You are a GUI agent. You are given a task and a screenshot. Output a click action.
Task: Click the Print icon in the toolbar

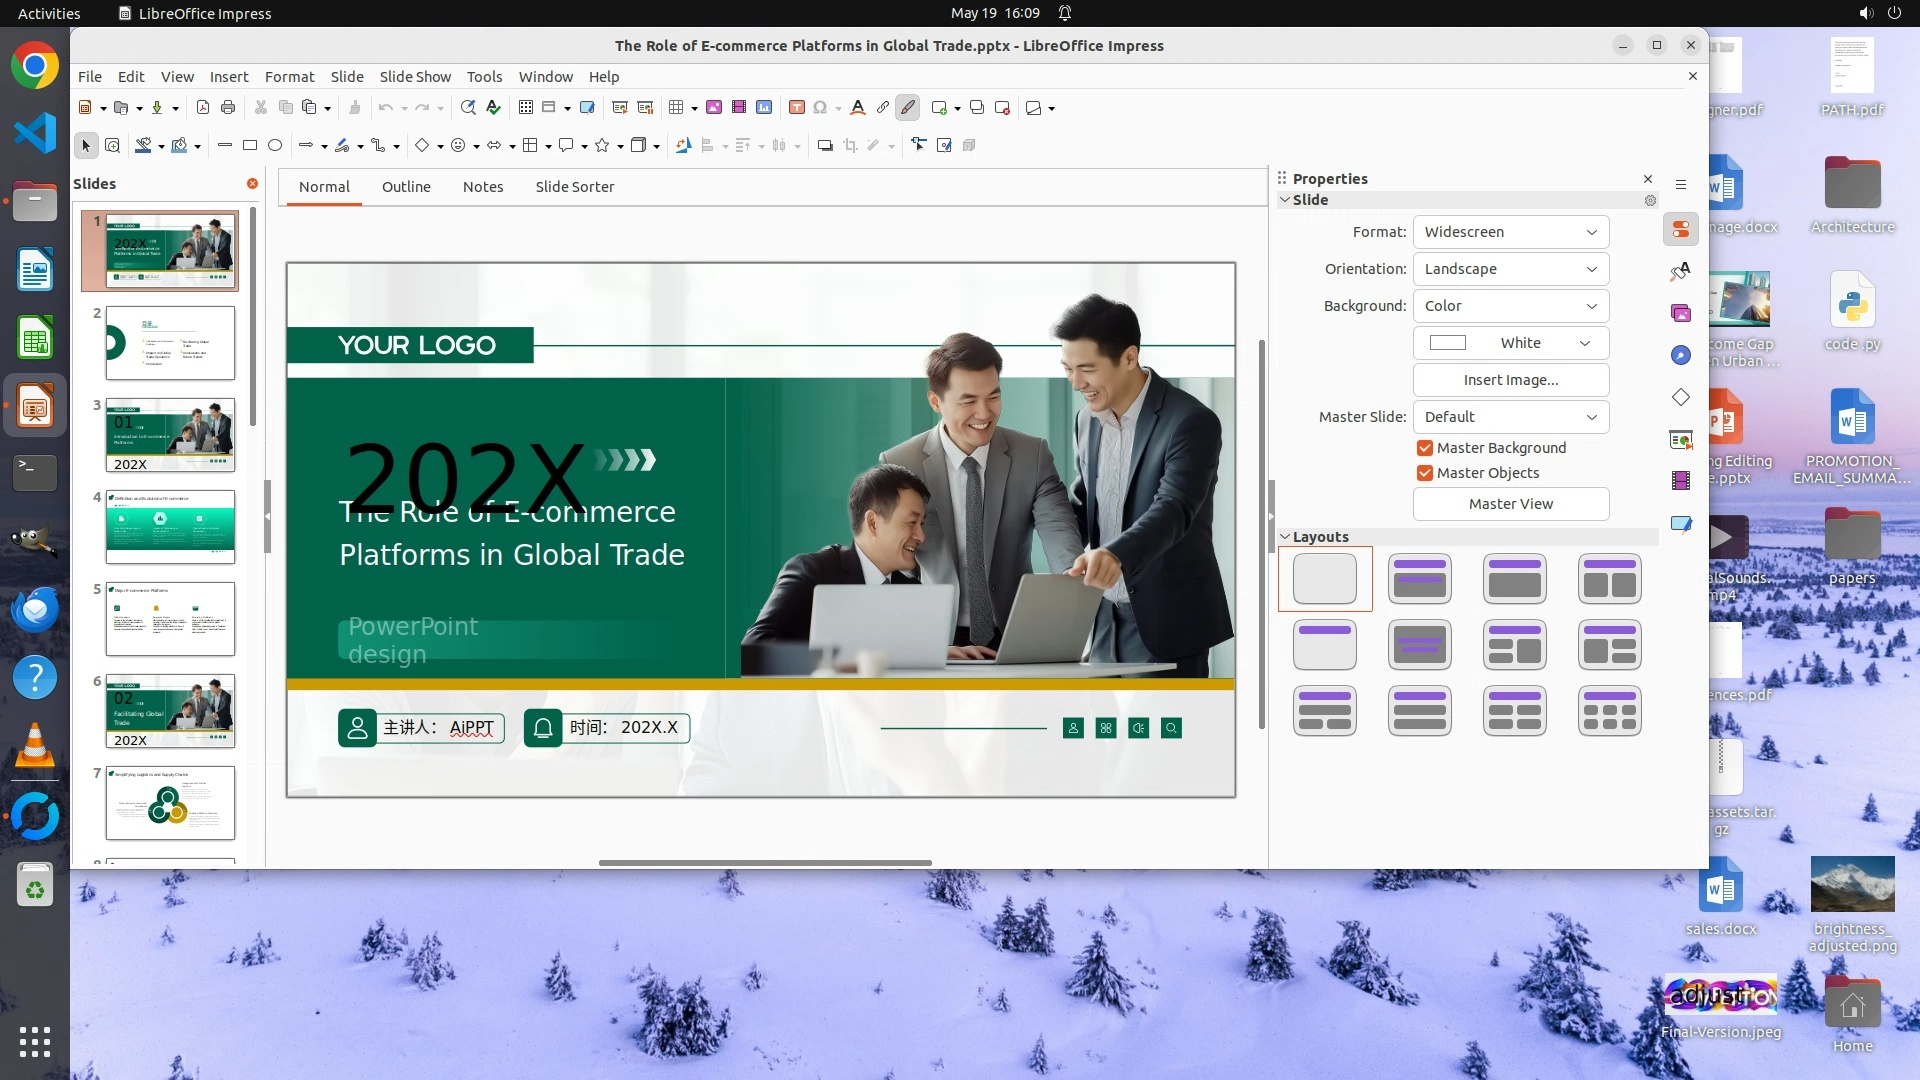point(228,108)
